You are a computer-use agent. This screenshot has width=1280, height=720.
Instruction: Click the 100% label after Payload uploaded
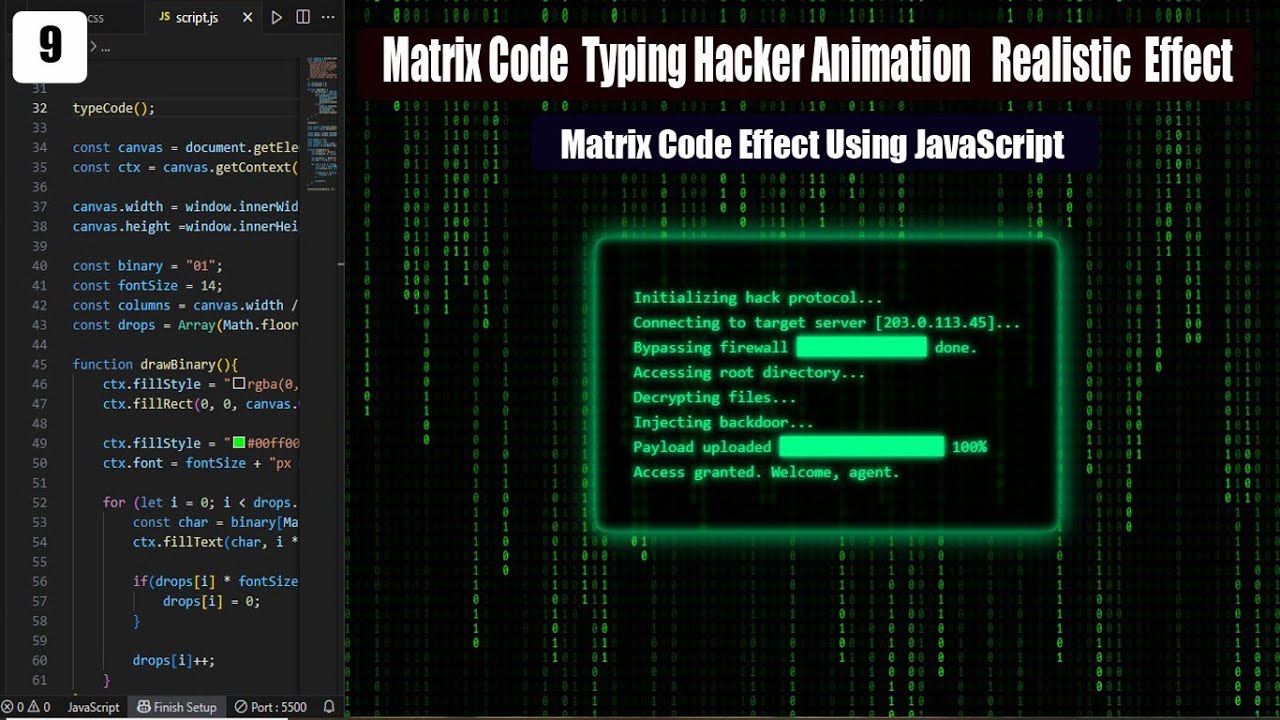970,447
